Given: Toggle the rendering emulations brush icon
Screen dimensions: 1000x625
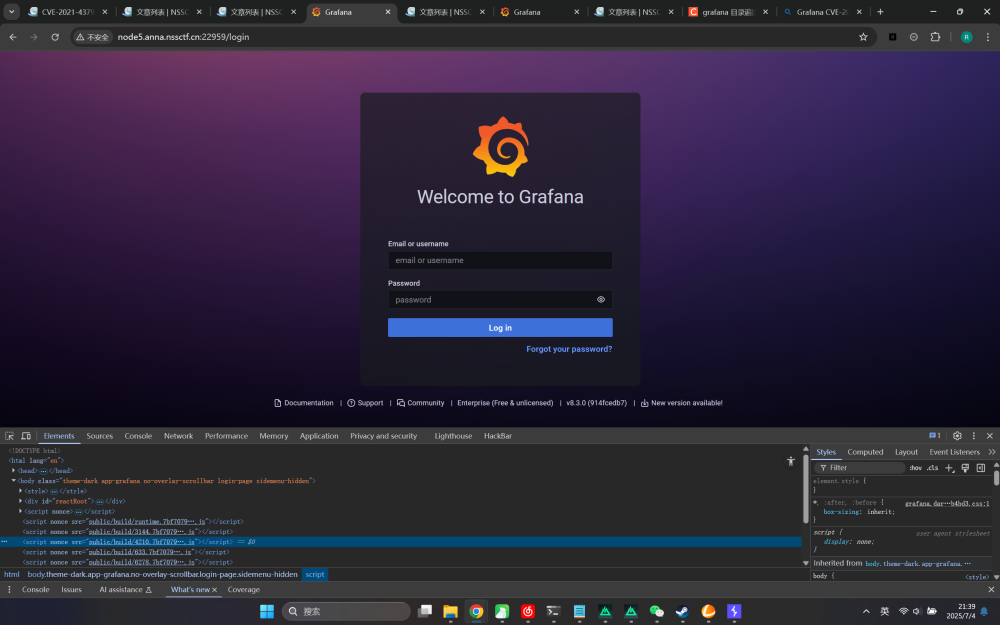Looking at the screenshot, I should pyautogui.click(x=966, y=468).
